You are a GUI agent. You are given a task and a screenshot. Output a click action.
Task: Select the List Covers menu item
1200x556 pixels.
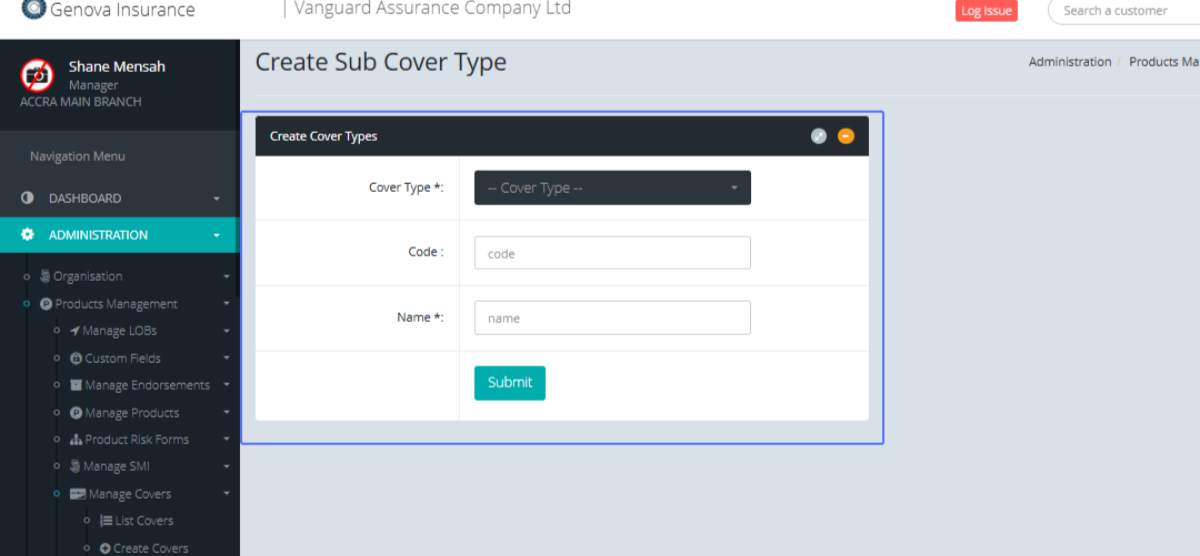click(x=142, y=521)
